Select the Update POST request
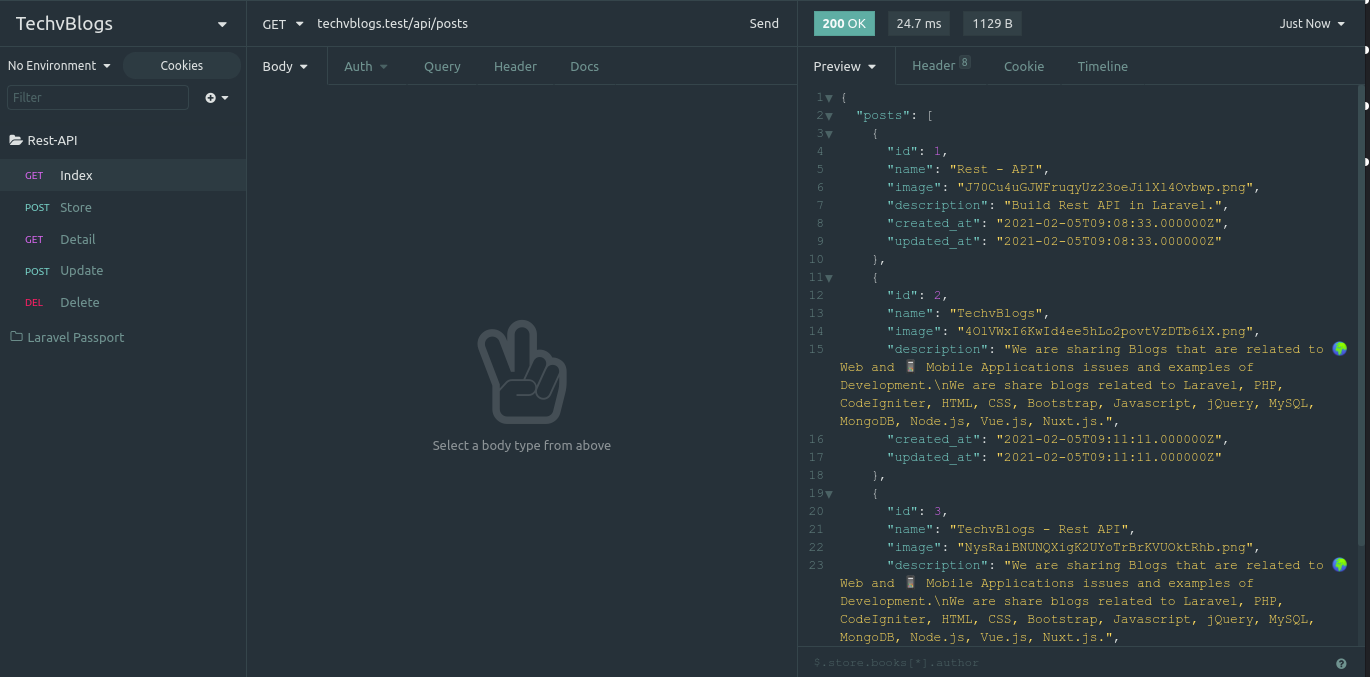The image size is (1370, 677). coord(123,270)
